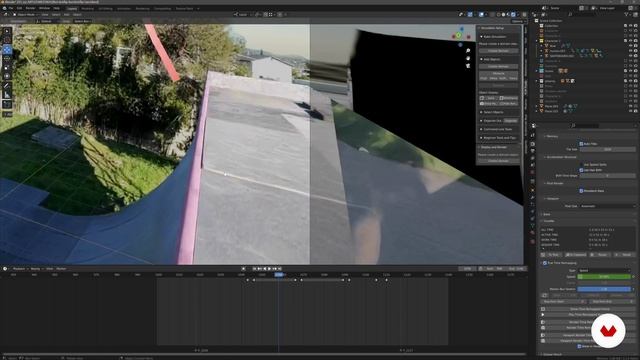The height and width of the screenshot is (360, 640).
Task: Click the blue Motion Blur Shutter slider
Action: point(604,289)
